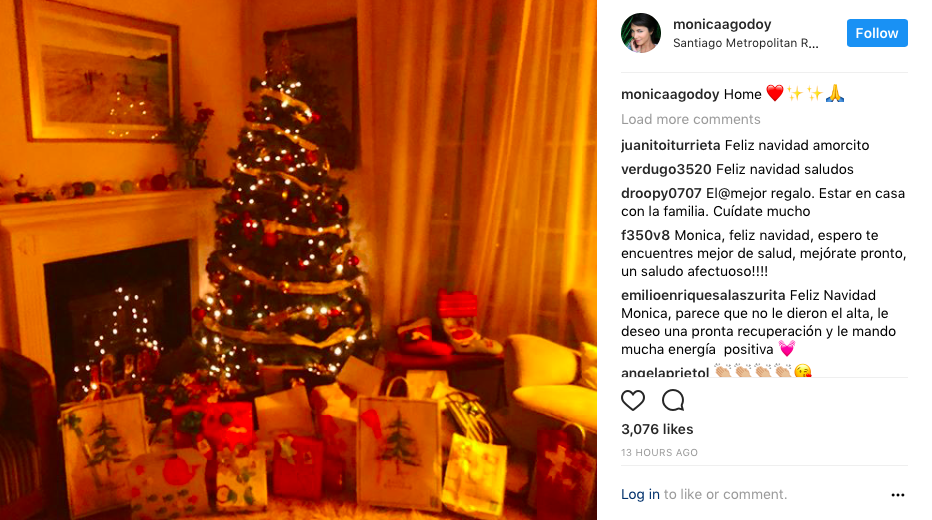View the 3,076 likes list
Image resolution: width=932 pixels, height=520 pixels.
pos(657,429)
